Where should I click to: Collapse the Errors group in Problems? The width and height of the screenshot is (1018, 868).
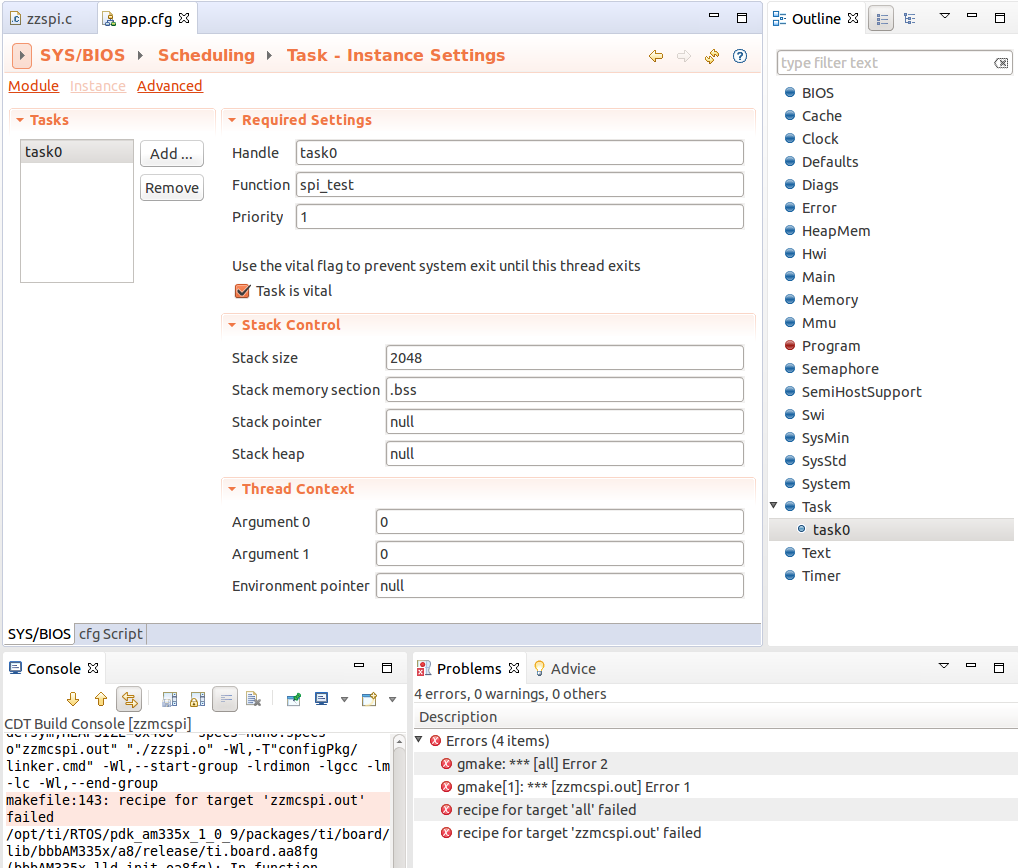point(419,739)
